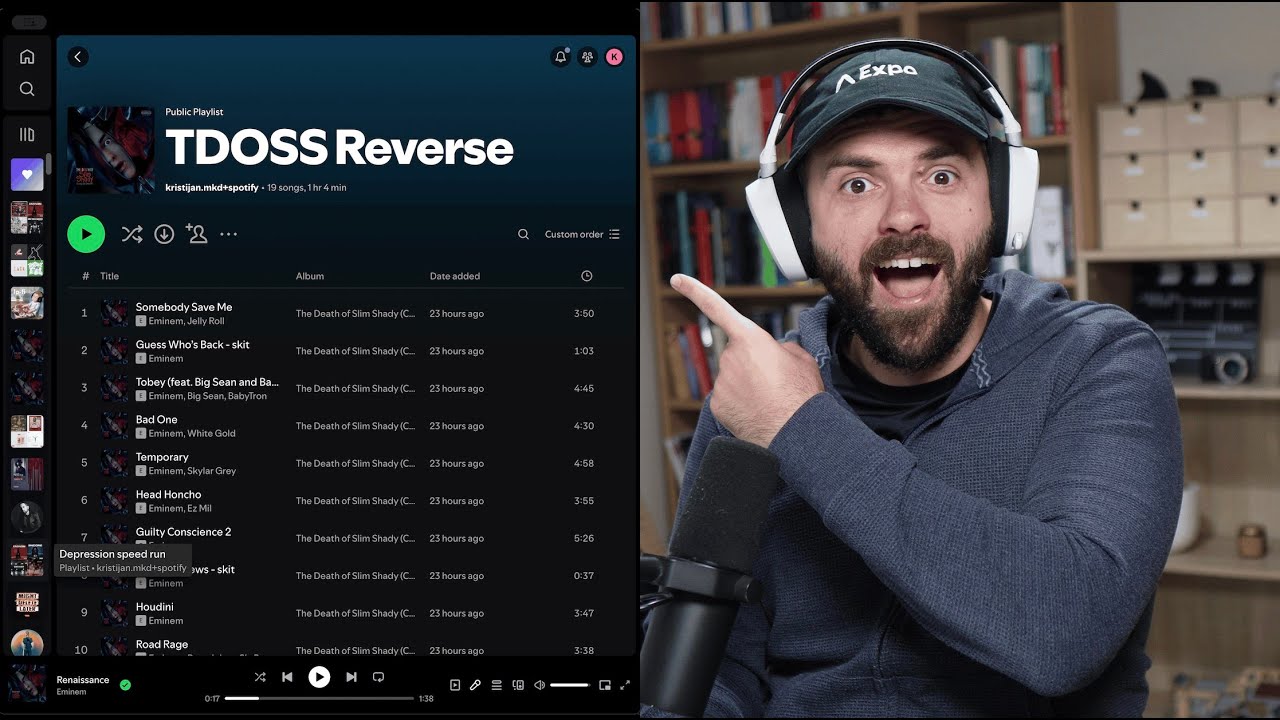Image resolution: width=1280 pixels, height=720 pixels.
Task: Invite collaborators to the playlist
Action: pos(196,234)
